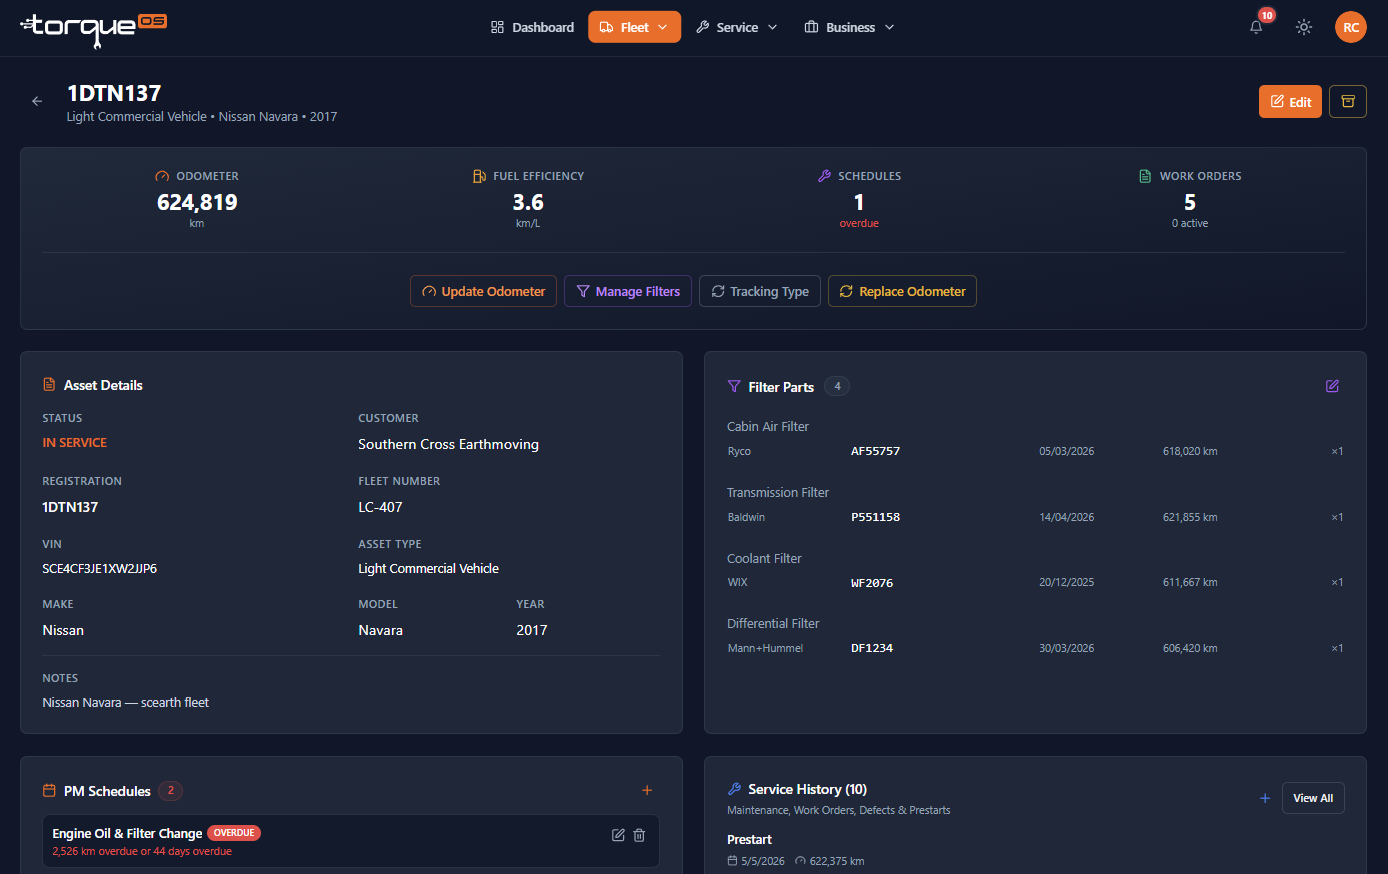Click the Edit button
Image resolution: width=1388 pixels, height=874 pixels.
coord(1290,101)
